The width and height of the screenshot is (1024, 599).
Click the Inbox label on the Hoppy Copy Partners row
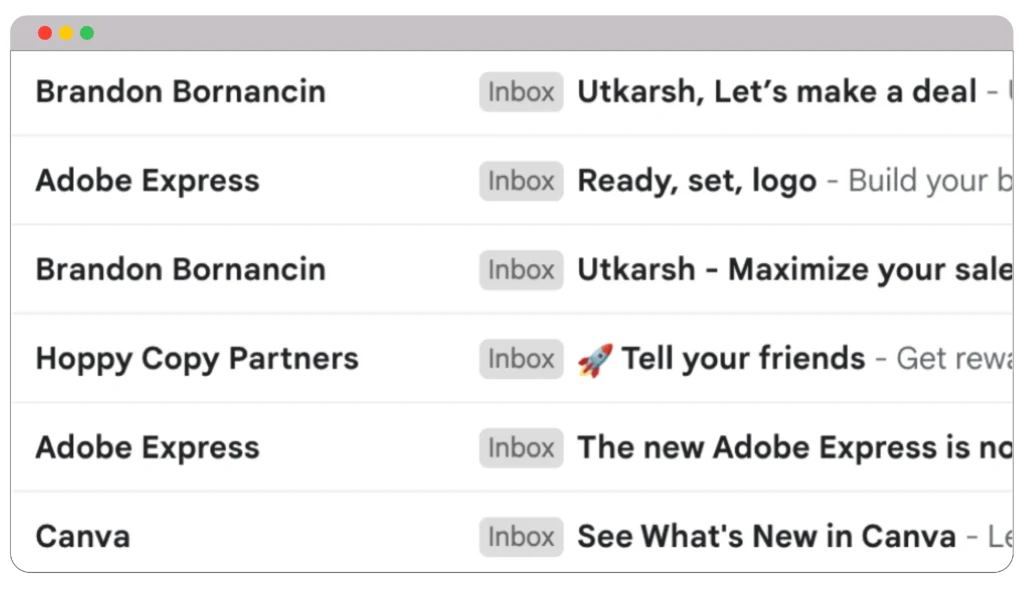click(520, 358)
